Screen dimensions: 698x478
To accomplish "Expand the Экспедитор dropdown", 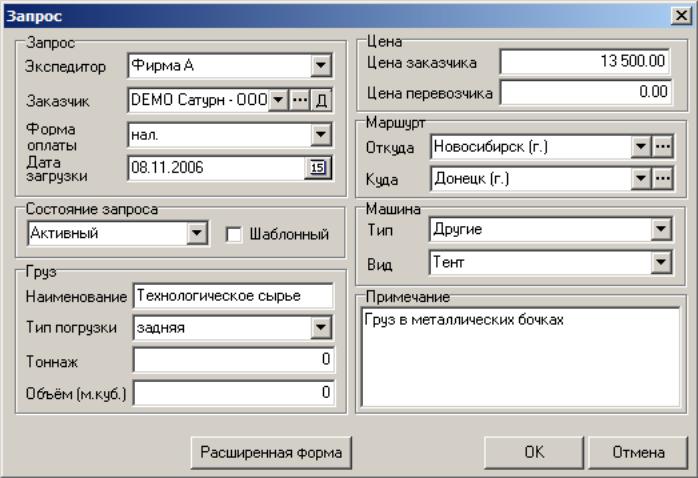I will pos(321,66).
